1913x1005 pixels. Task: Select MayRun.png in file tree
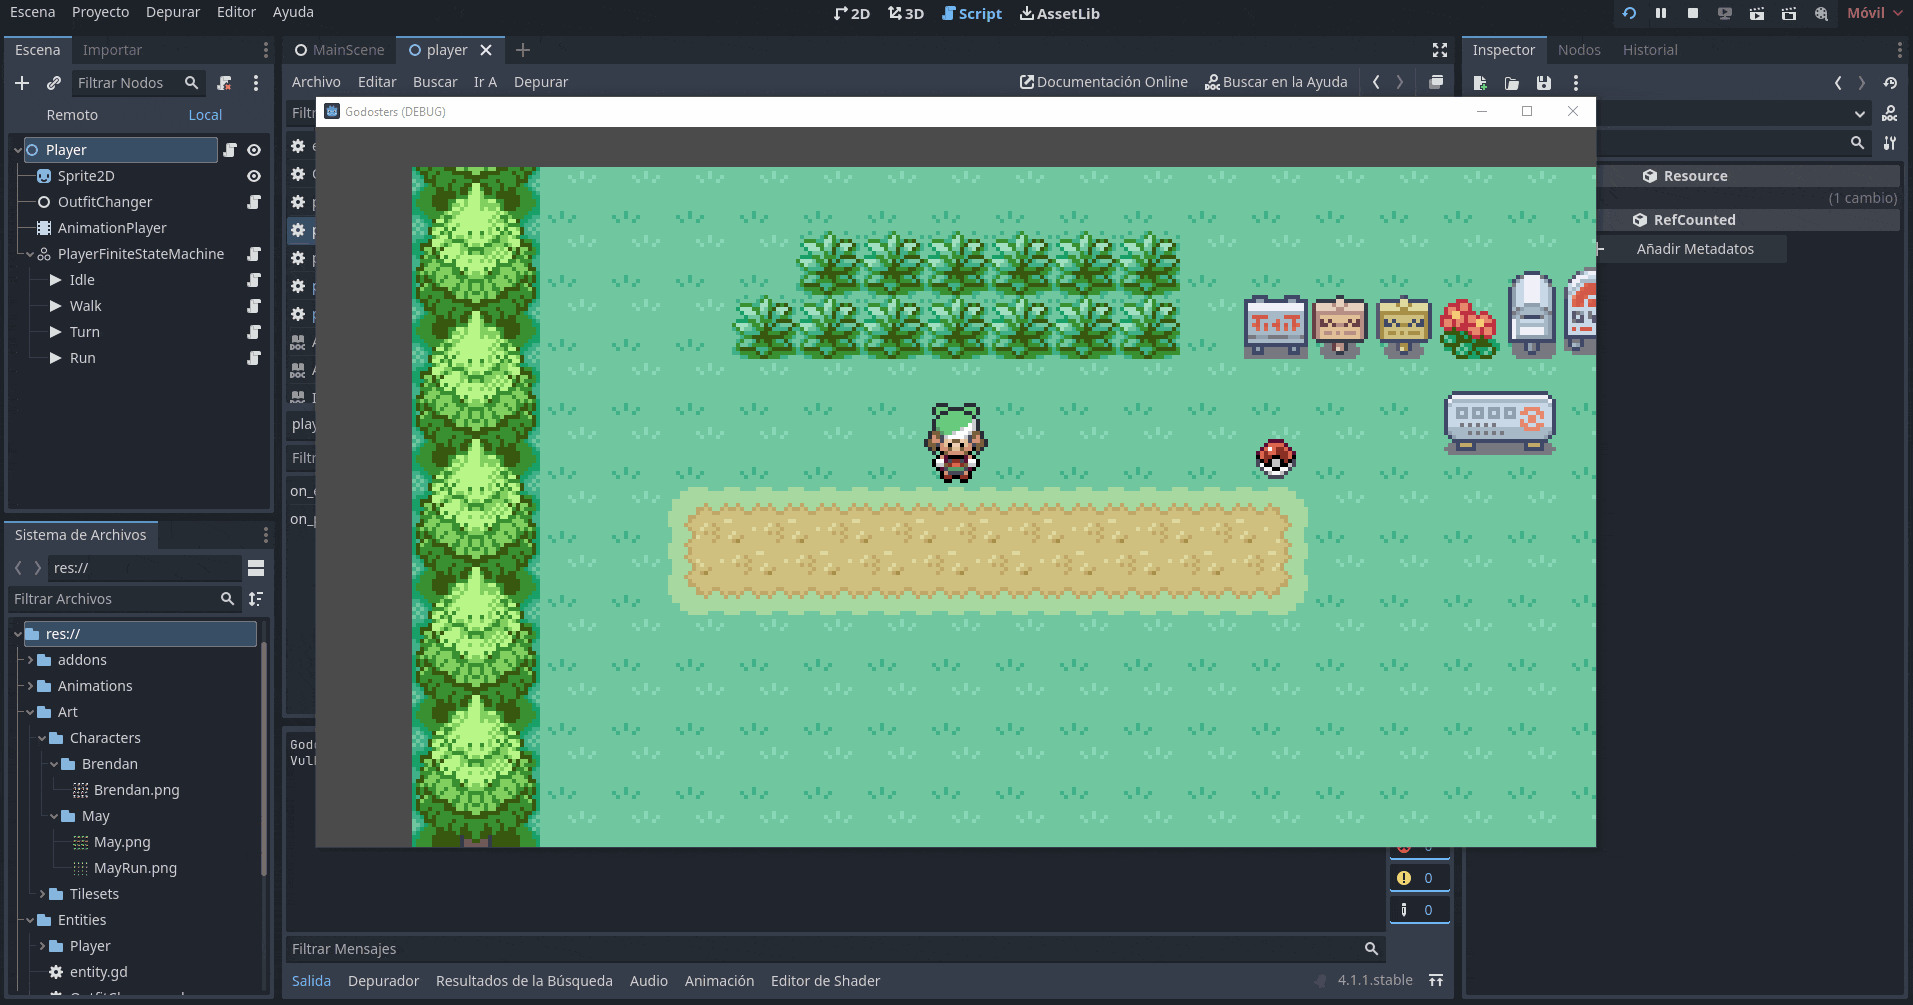tap(135, 868)
